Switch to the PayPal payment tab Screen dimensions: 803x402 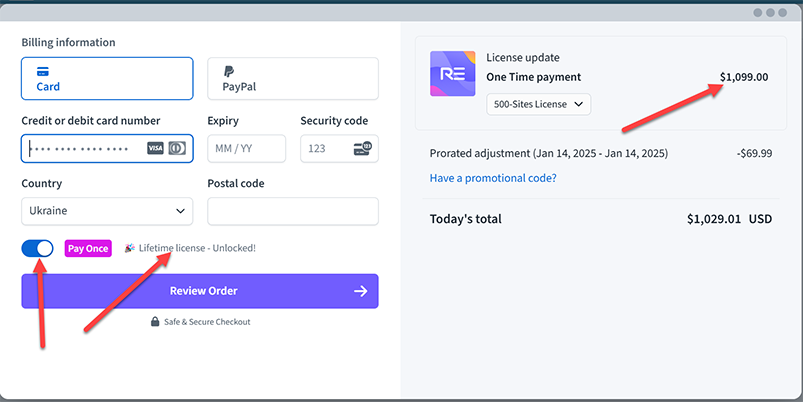point(293,78)
